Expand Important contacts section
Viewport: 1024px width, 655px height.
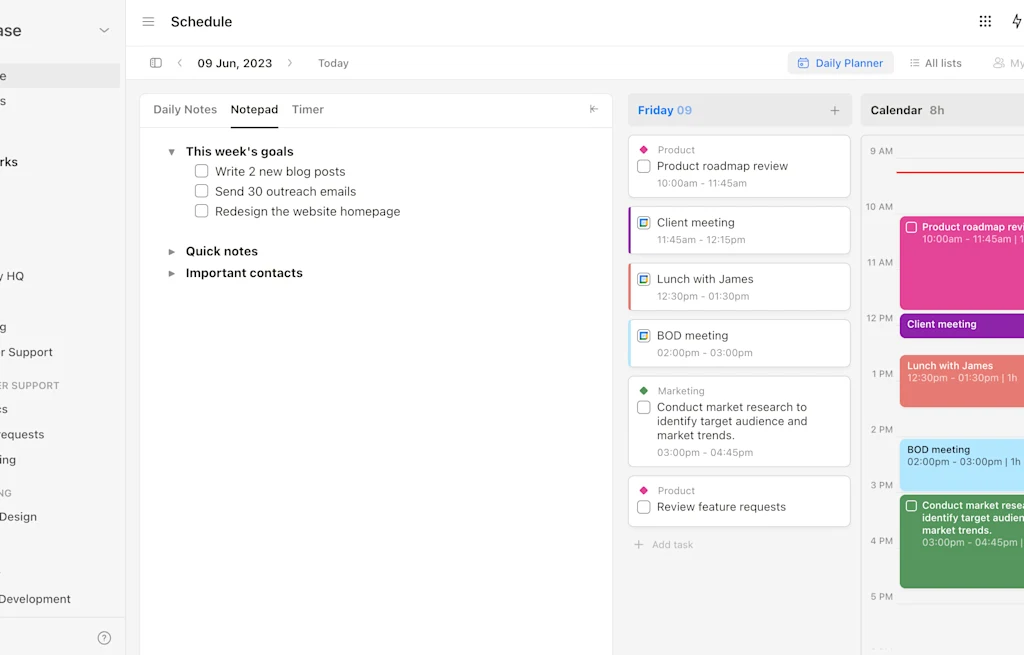point(171,273)
